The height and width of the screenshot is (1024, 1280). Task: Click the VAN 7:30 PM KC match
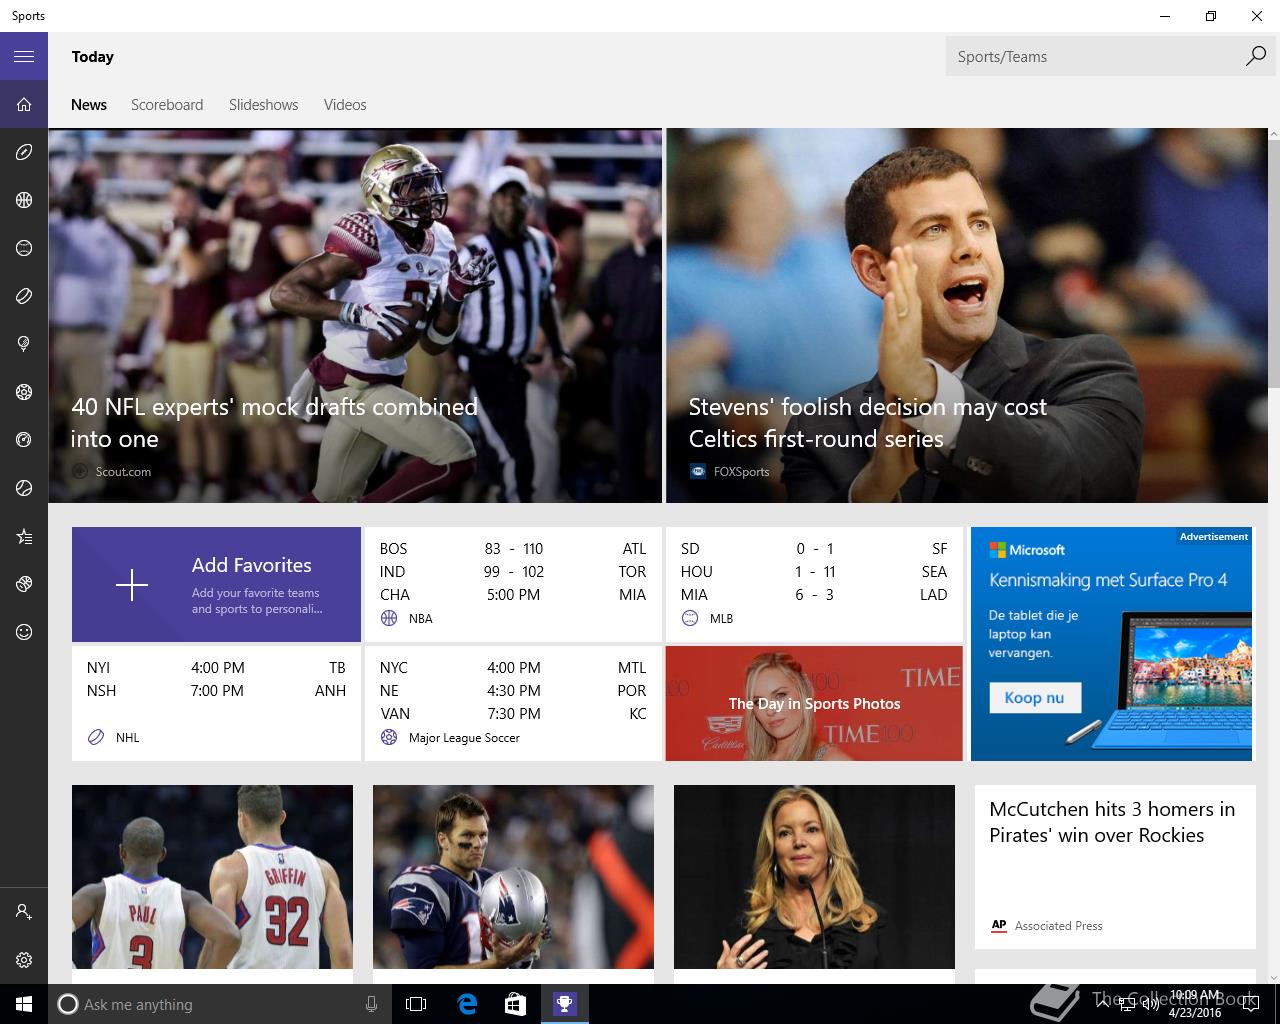pyautogui.click(x=513, y=713)
